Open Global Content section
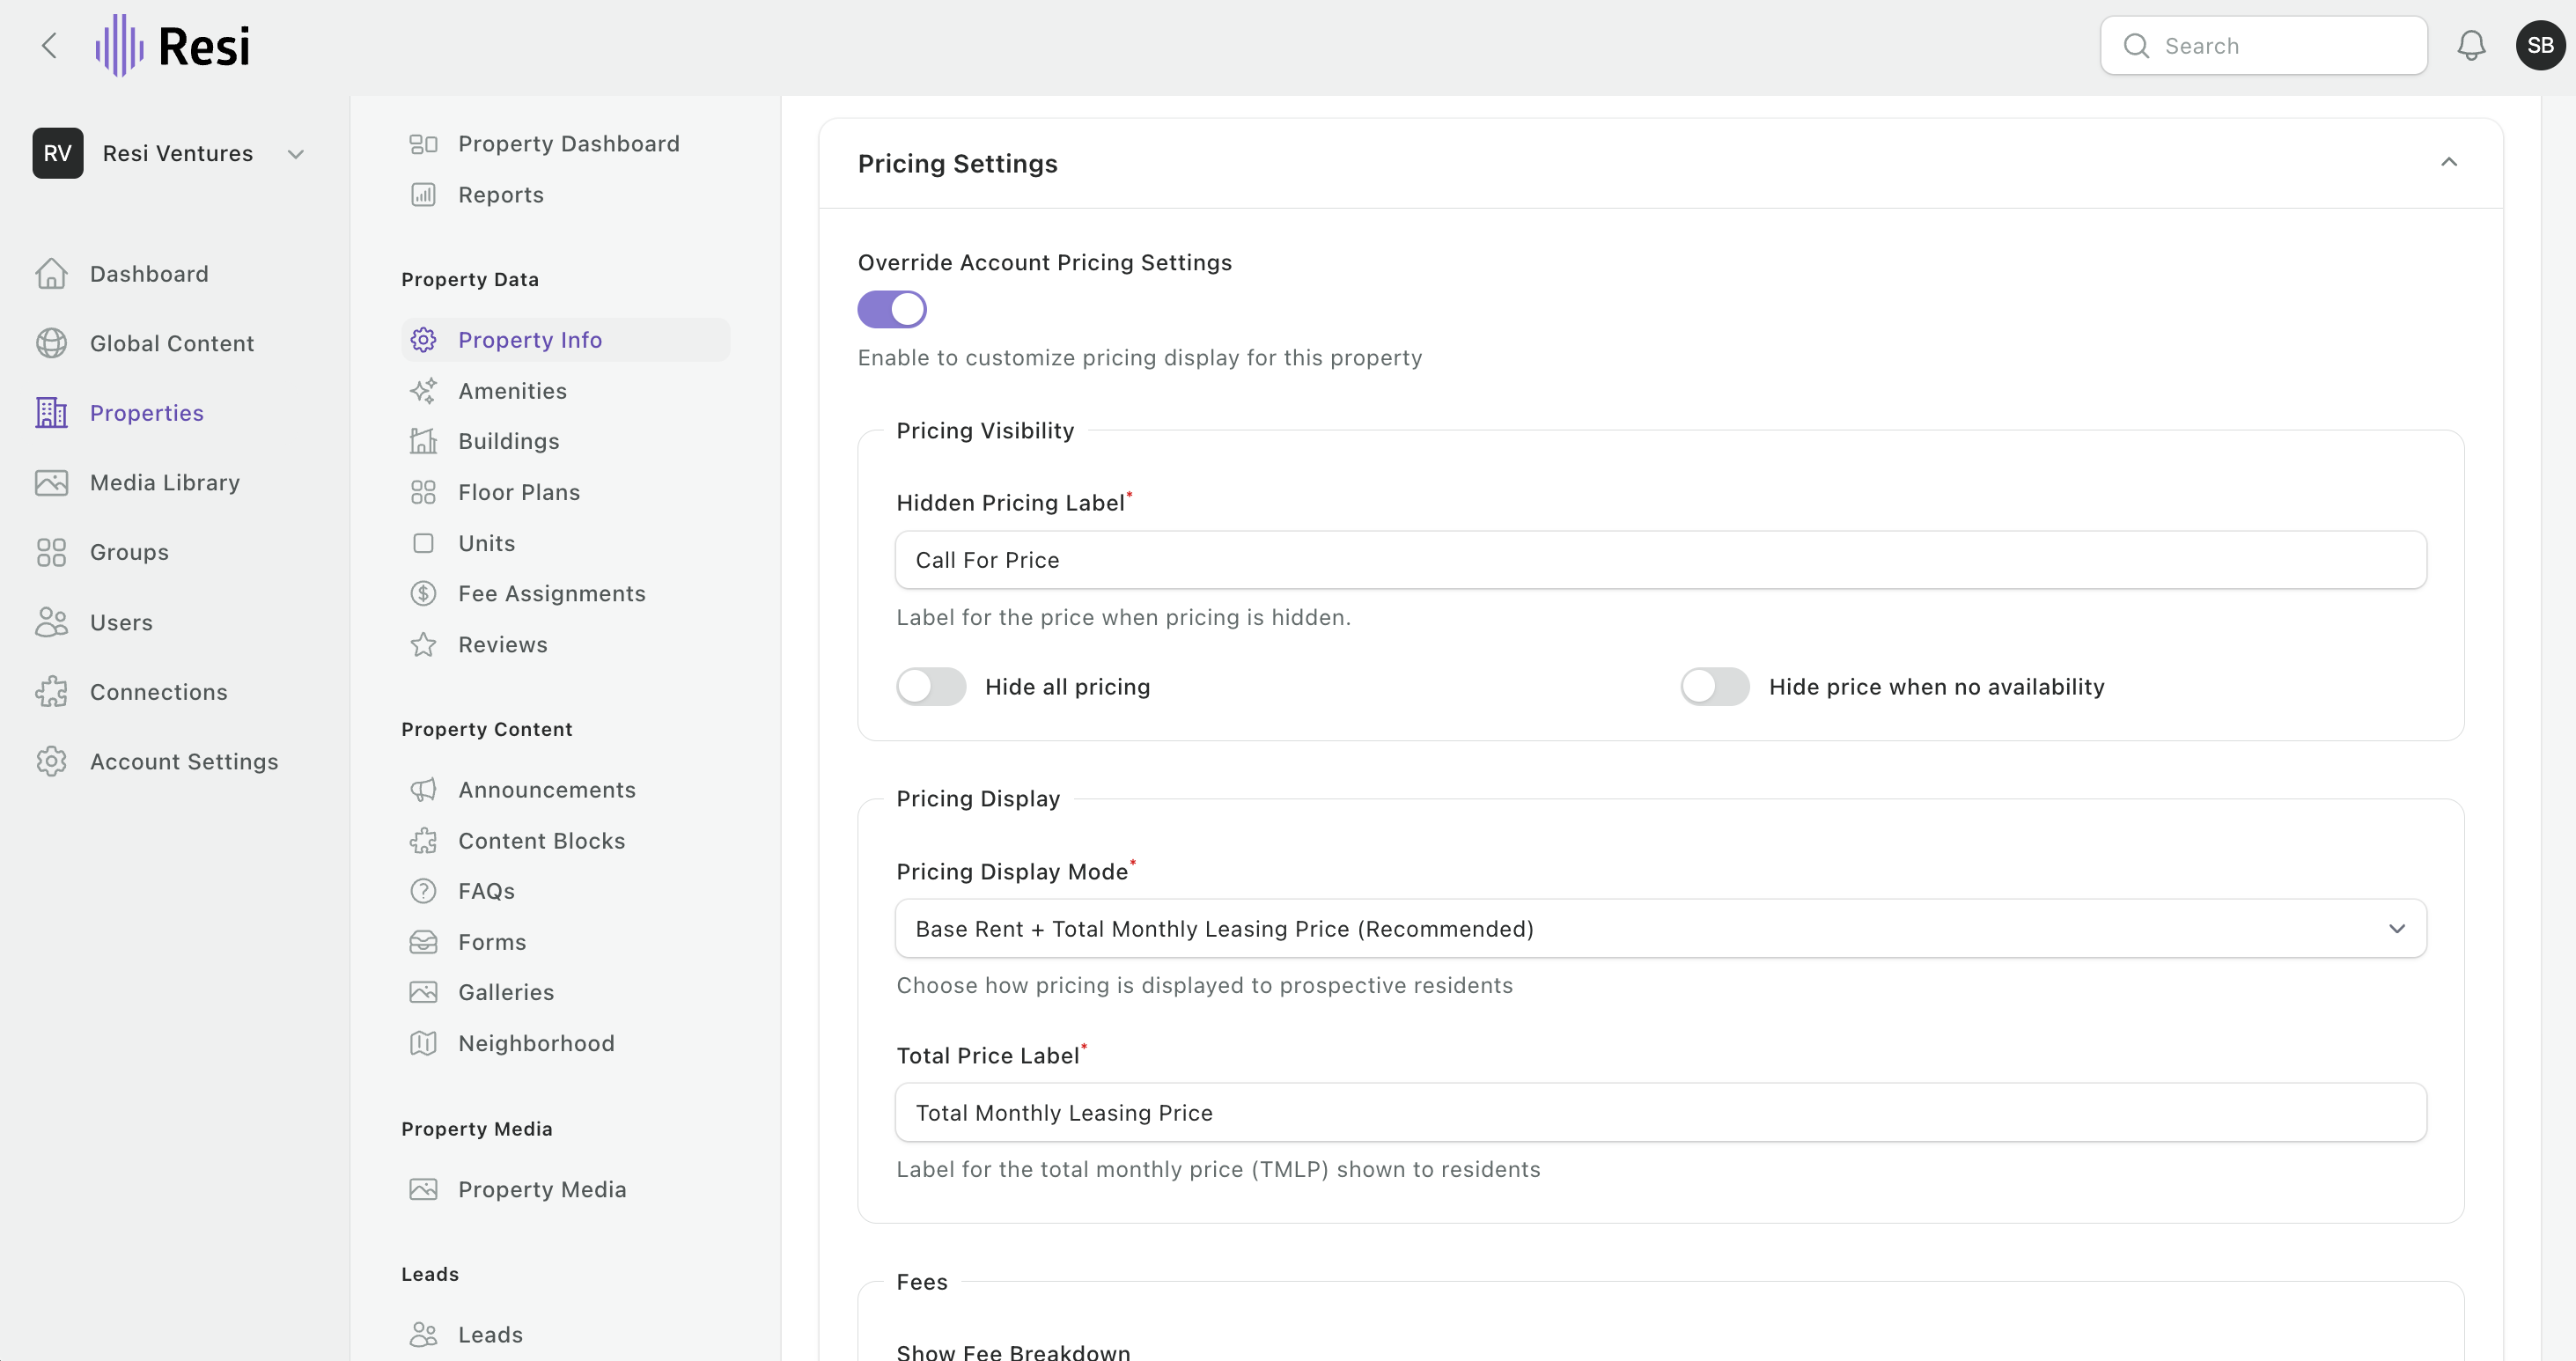 point(172,343)
